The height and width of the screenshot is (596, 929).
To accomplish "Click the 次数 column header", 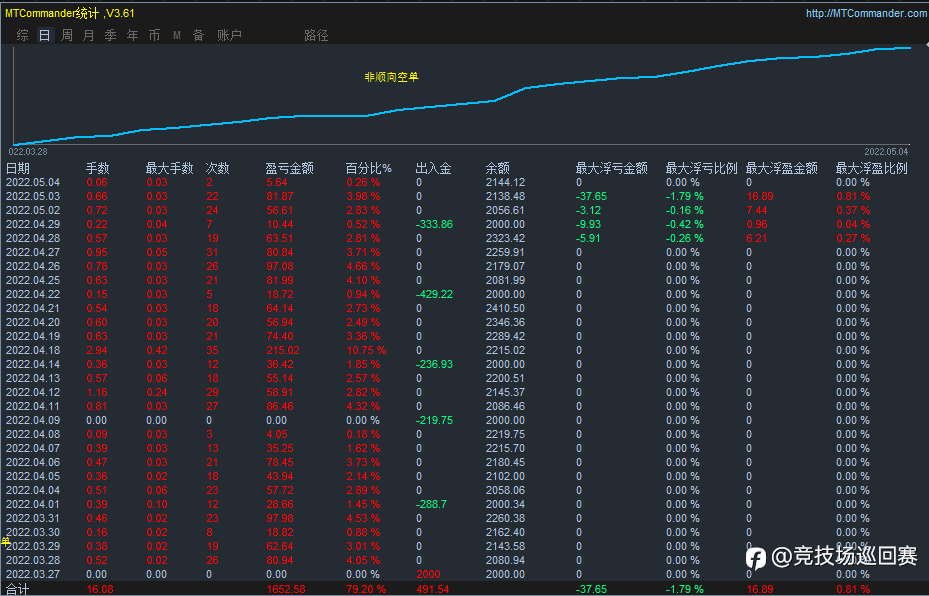I will pos(217,168).
